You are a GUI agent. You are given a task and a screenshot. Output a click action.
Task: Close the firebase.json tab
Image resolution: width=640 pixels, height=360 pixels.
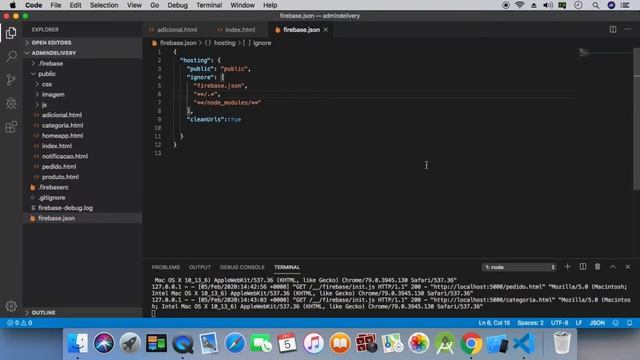326,30
